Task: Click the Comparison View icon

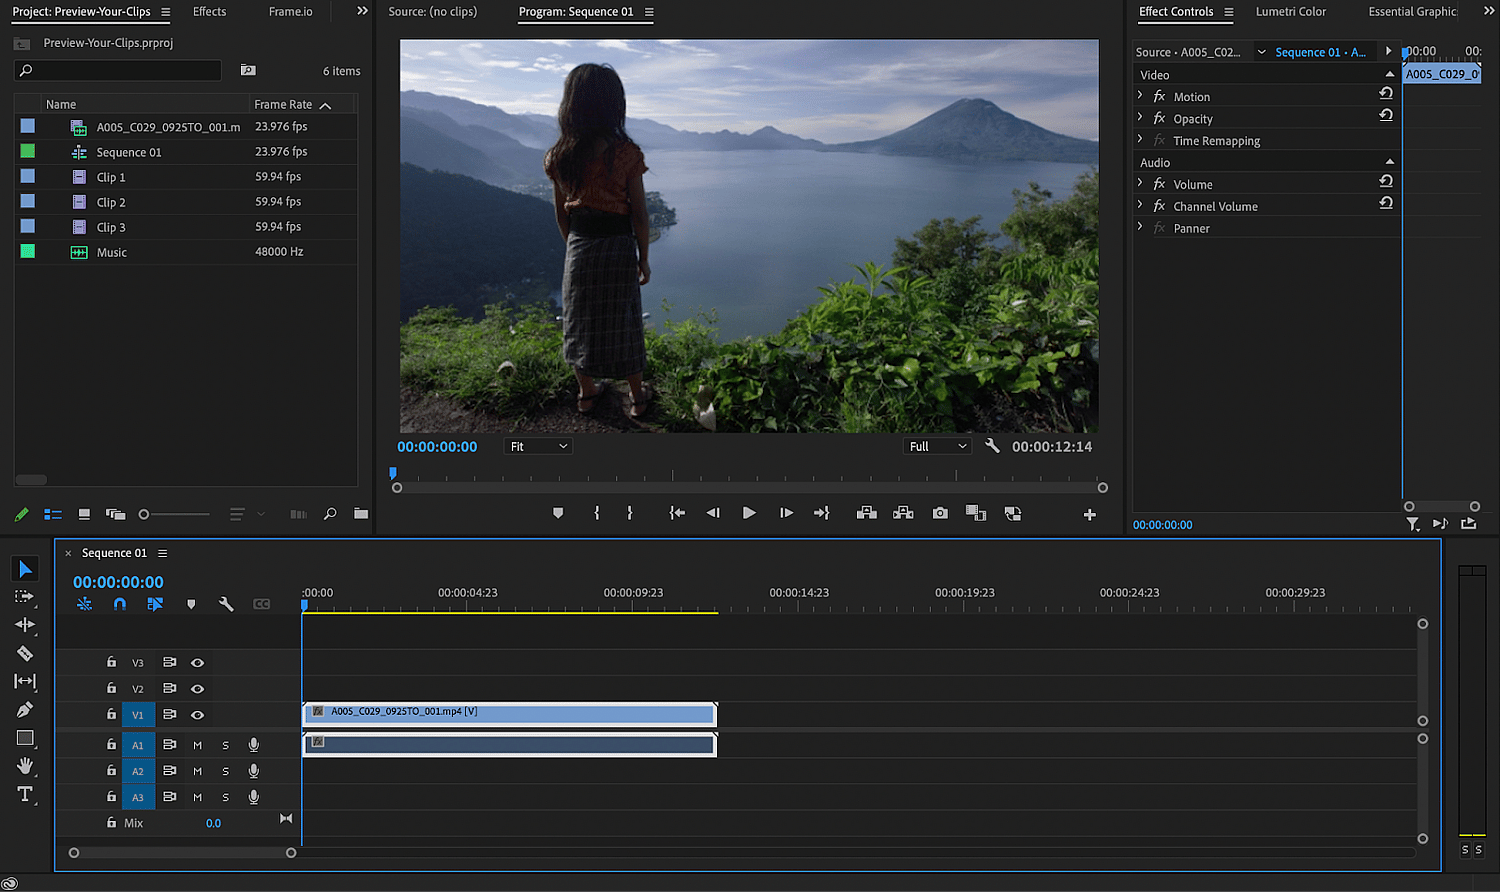Action: point(976,513)
